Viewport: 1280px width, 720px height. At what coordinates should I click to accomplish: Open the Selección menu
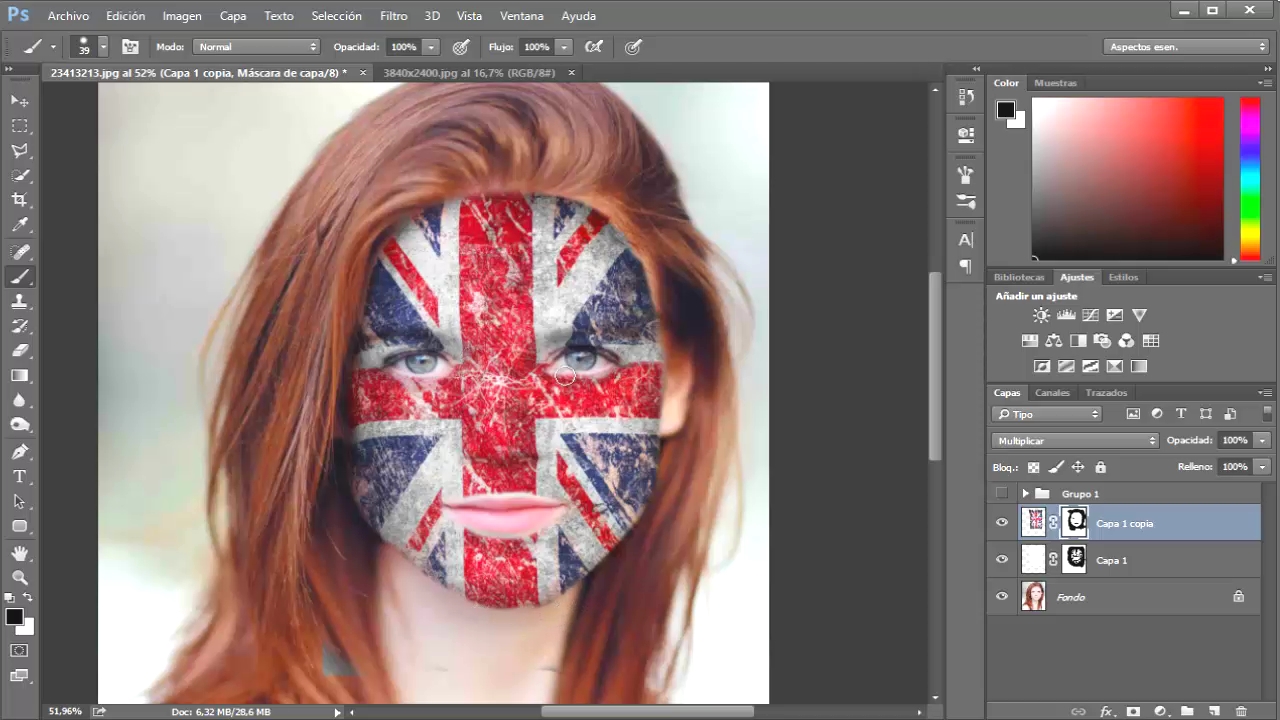pyautogui.click(x=337, y=16)
